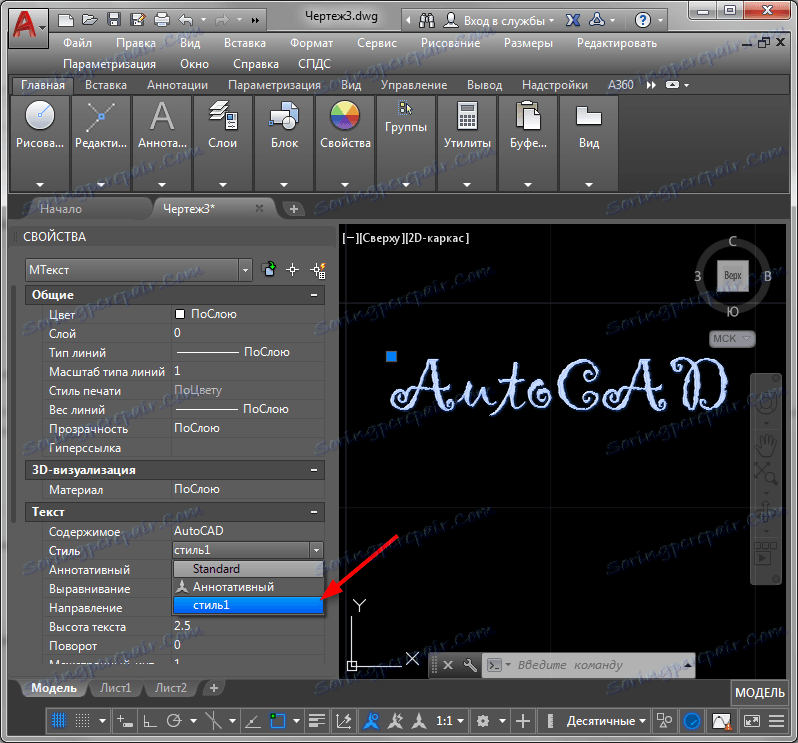This screenshot has width=798, height=743.
Task: Toggle snap mode dotted grid icon
Action: coord(82,721)
